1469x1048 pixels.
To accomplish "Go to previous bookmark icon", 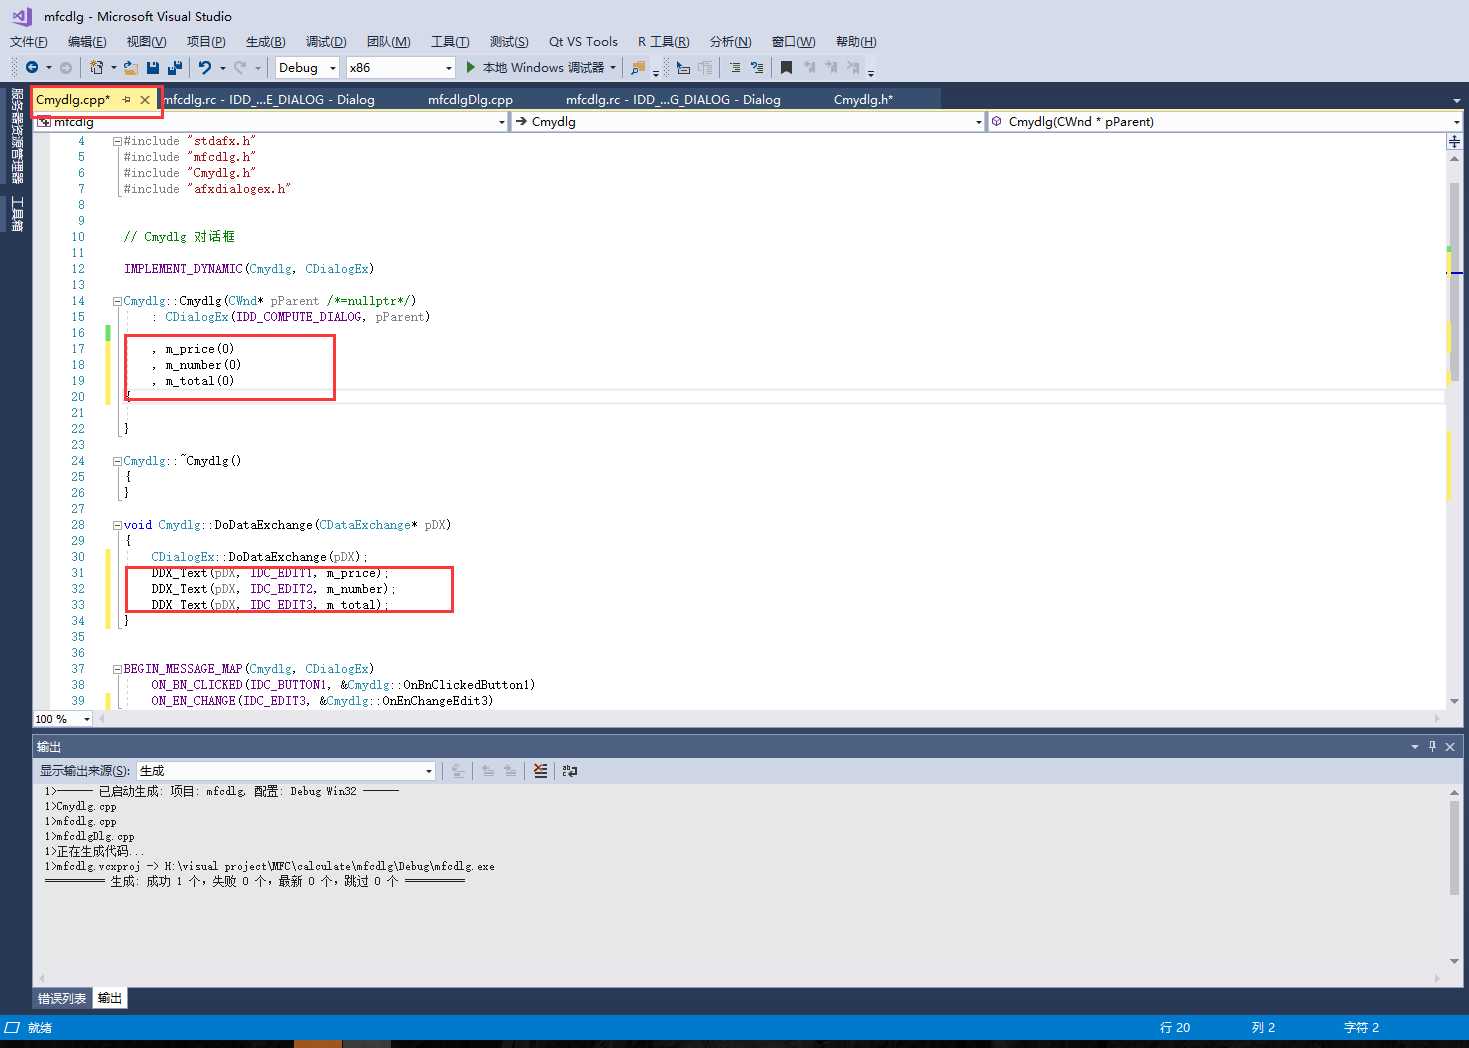I will coord(809,67).
